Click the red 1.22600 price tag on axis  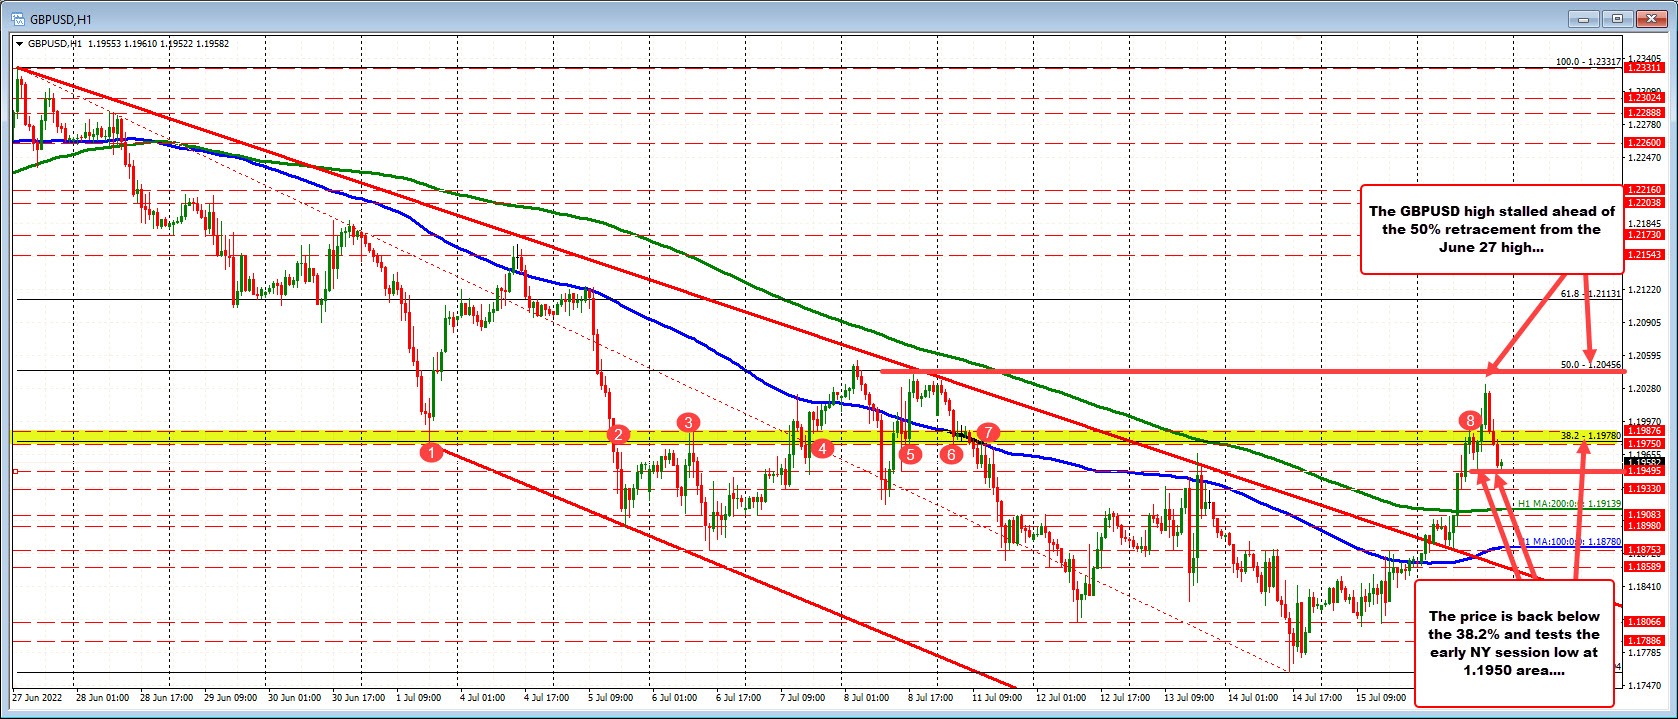[x=1644, y=143]
